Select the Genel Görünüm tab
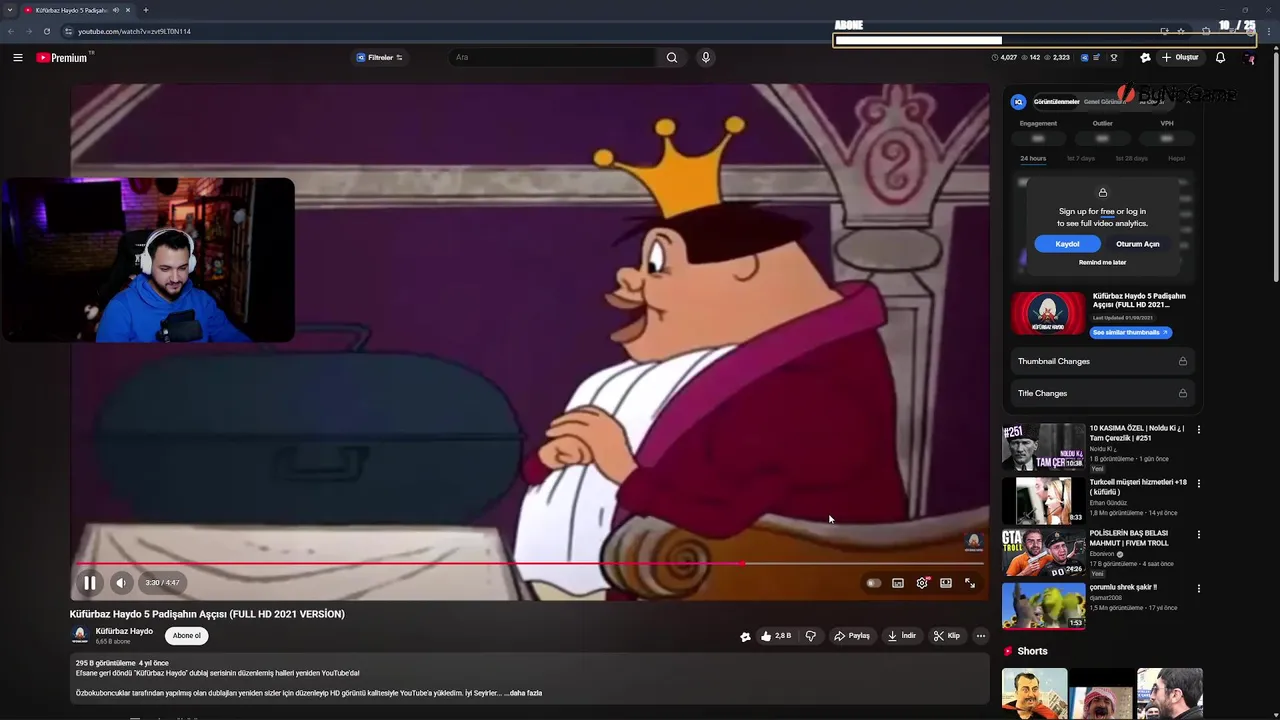This screenshot has width=1280, height=720. [1105, 102]
